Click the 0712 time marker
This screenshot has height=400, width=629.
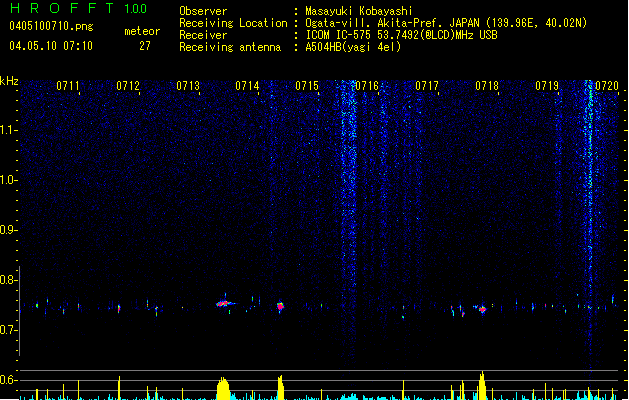[128, 86]
